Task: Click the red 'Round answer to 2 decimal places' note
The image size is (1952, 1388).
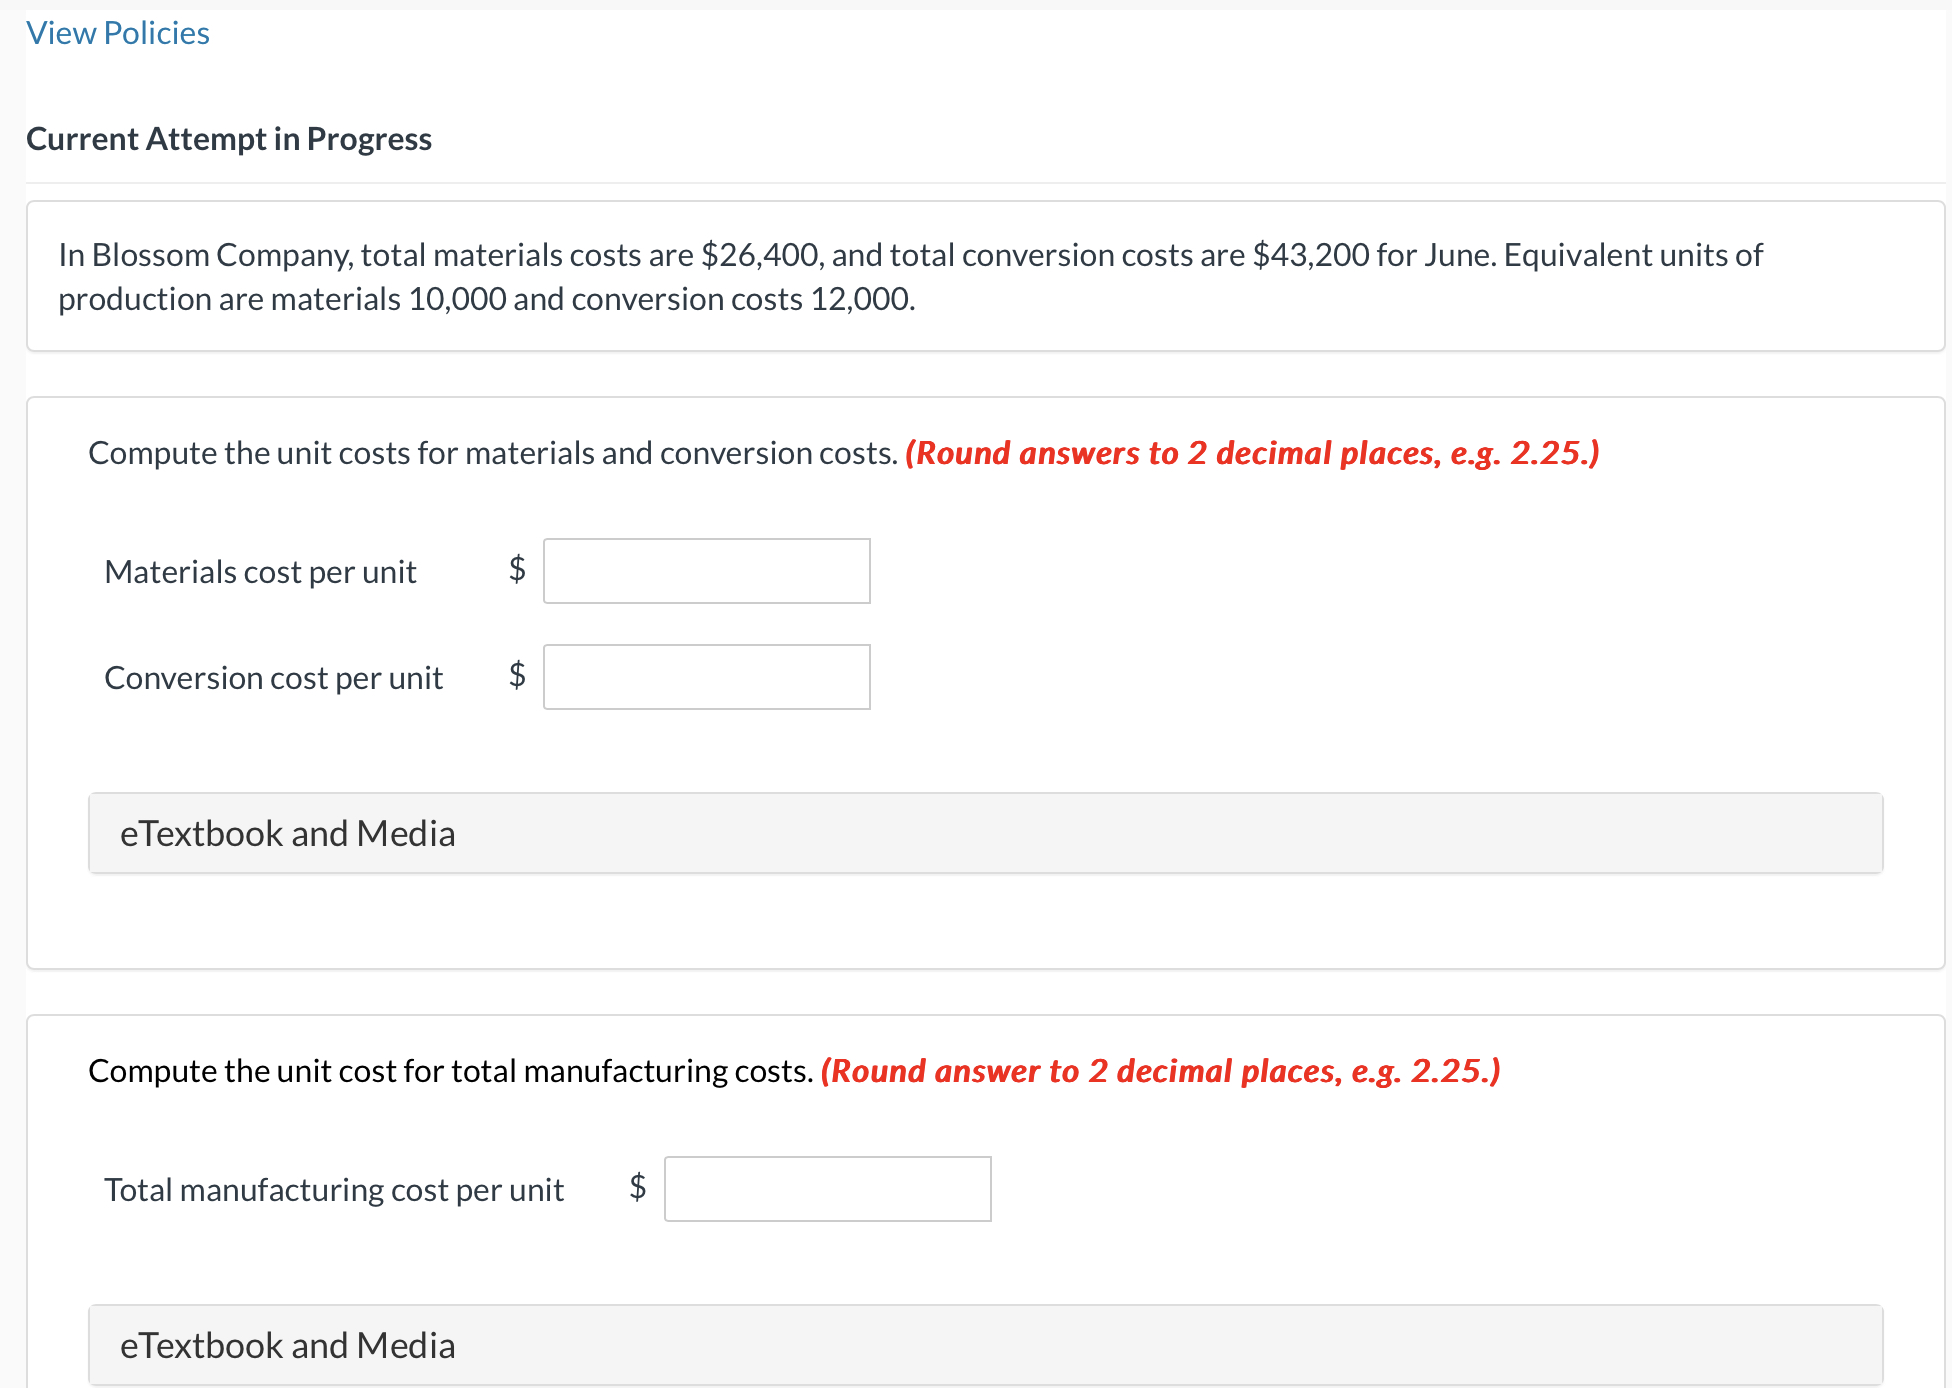Action: pyautogui.click(x=1160, y=1071)
